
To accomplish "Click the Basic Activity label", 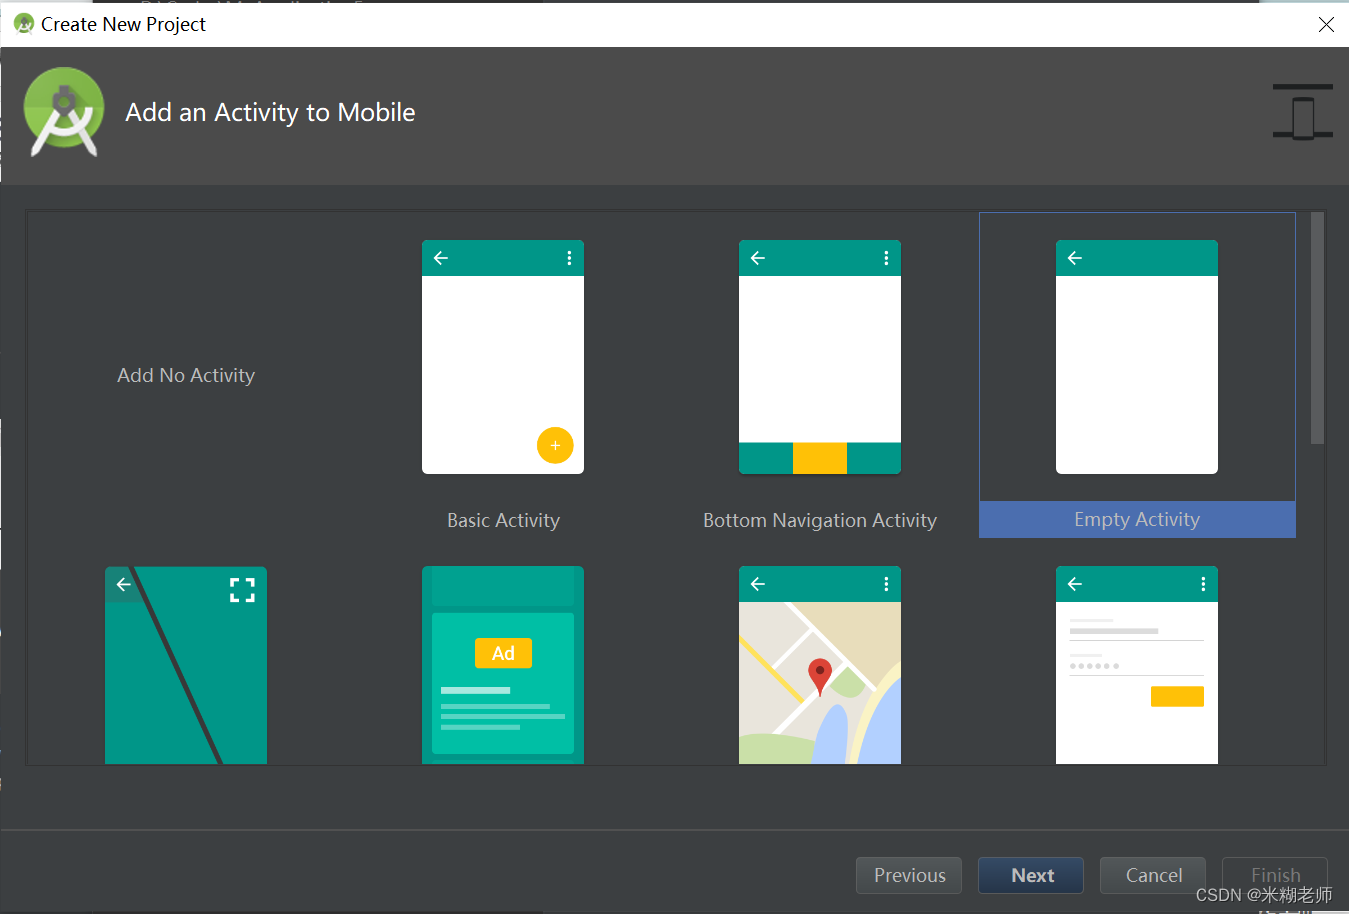I will (x=503, y=520).
